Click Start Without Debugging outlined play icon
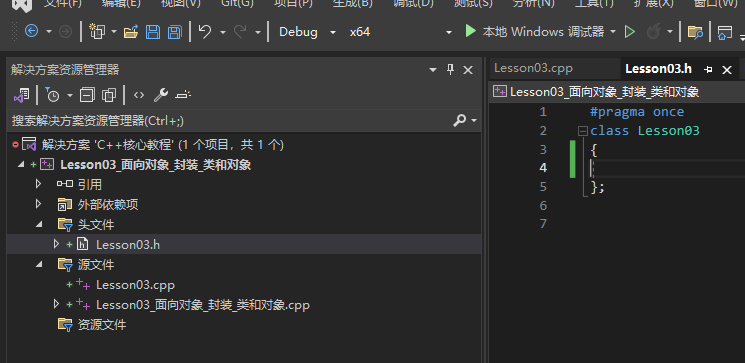 click(630, 32)
